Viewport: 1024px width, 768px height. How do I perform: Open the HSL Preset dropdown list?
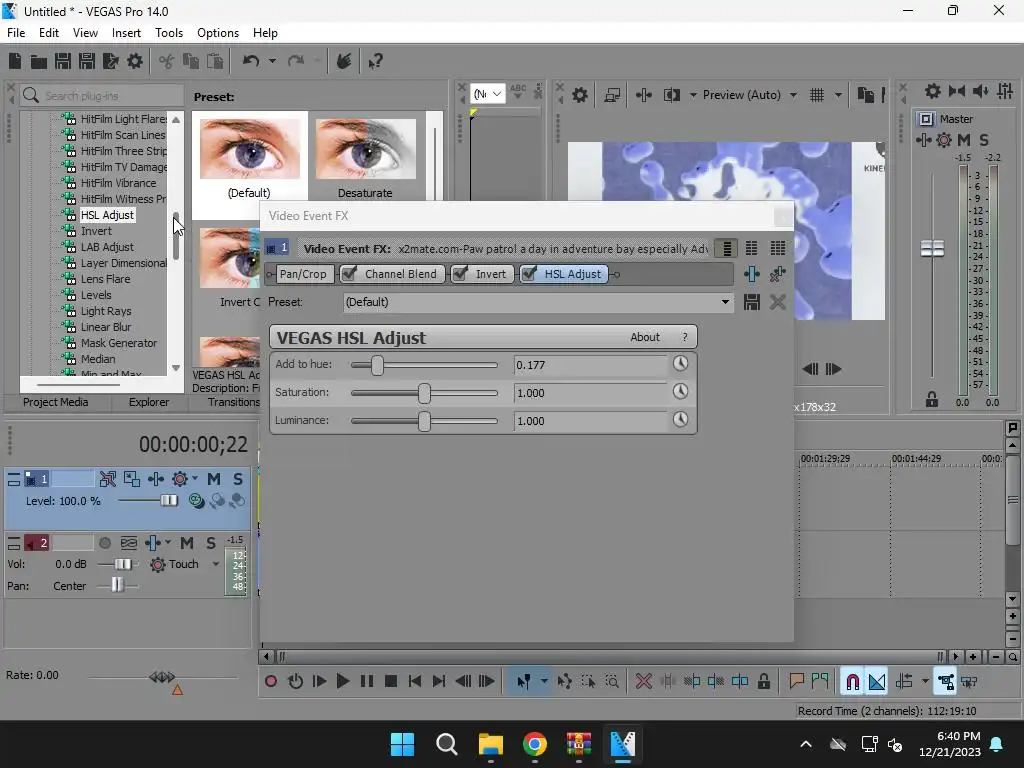725,302
